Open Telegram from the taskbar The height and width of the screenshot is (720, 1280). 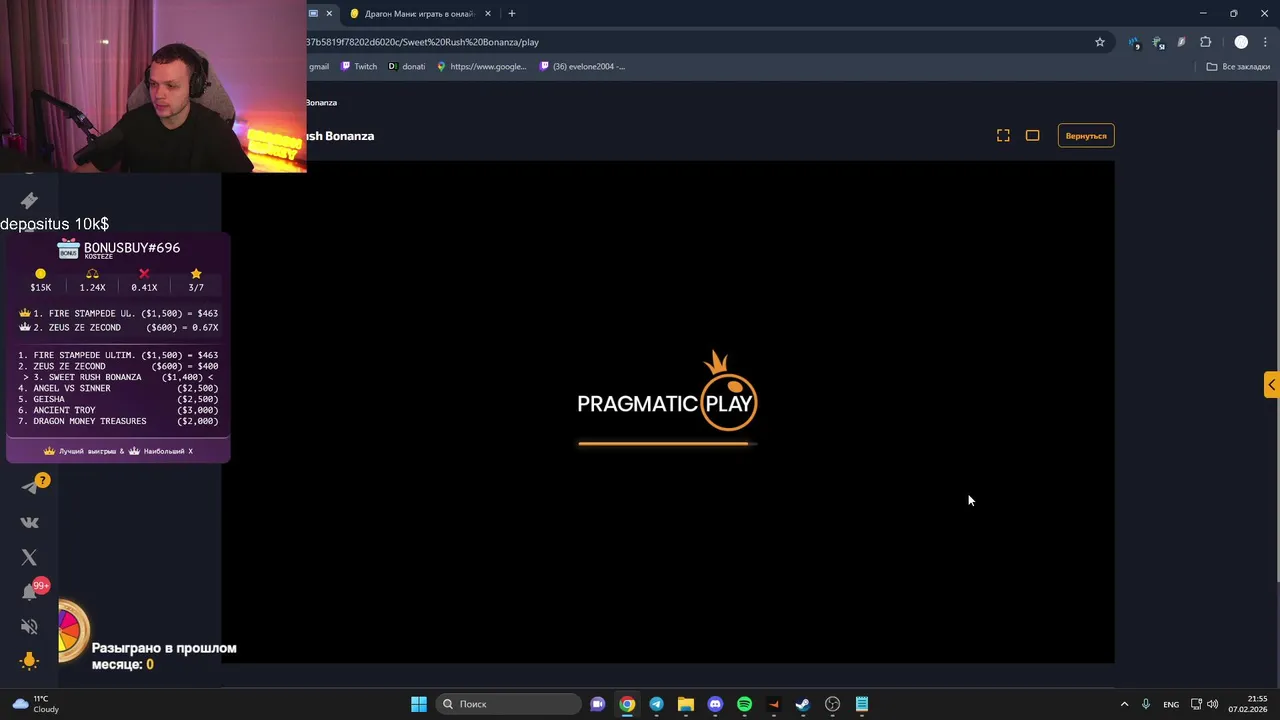tap(656, 704)
